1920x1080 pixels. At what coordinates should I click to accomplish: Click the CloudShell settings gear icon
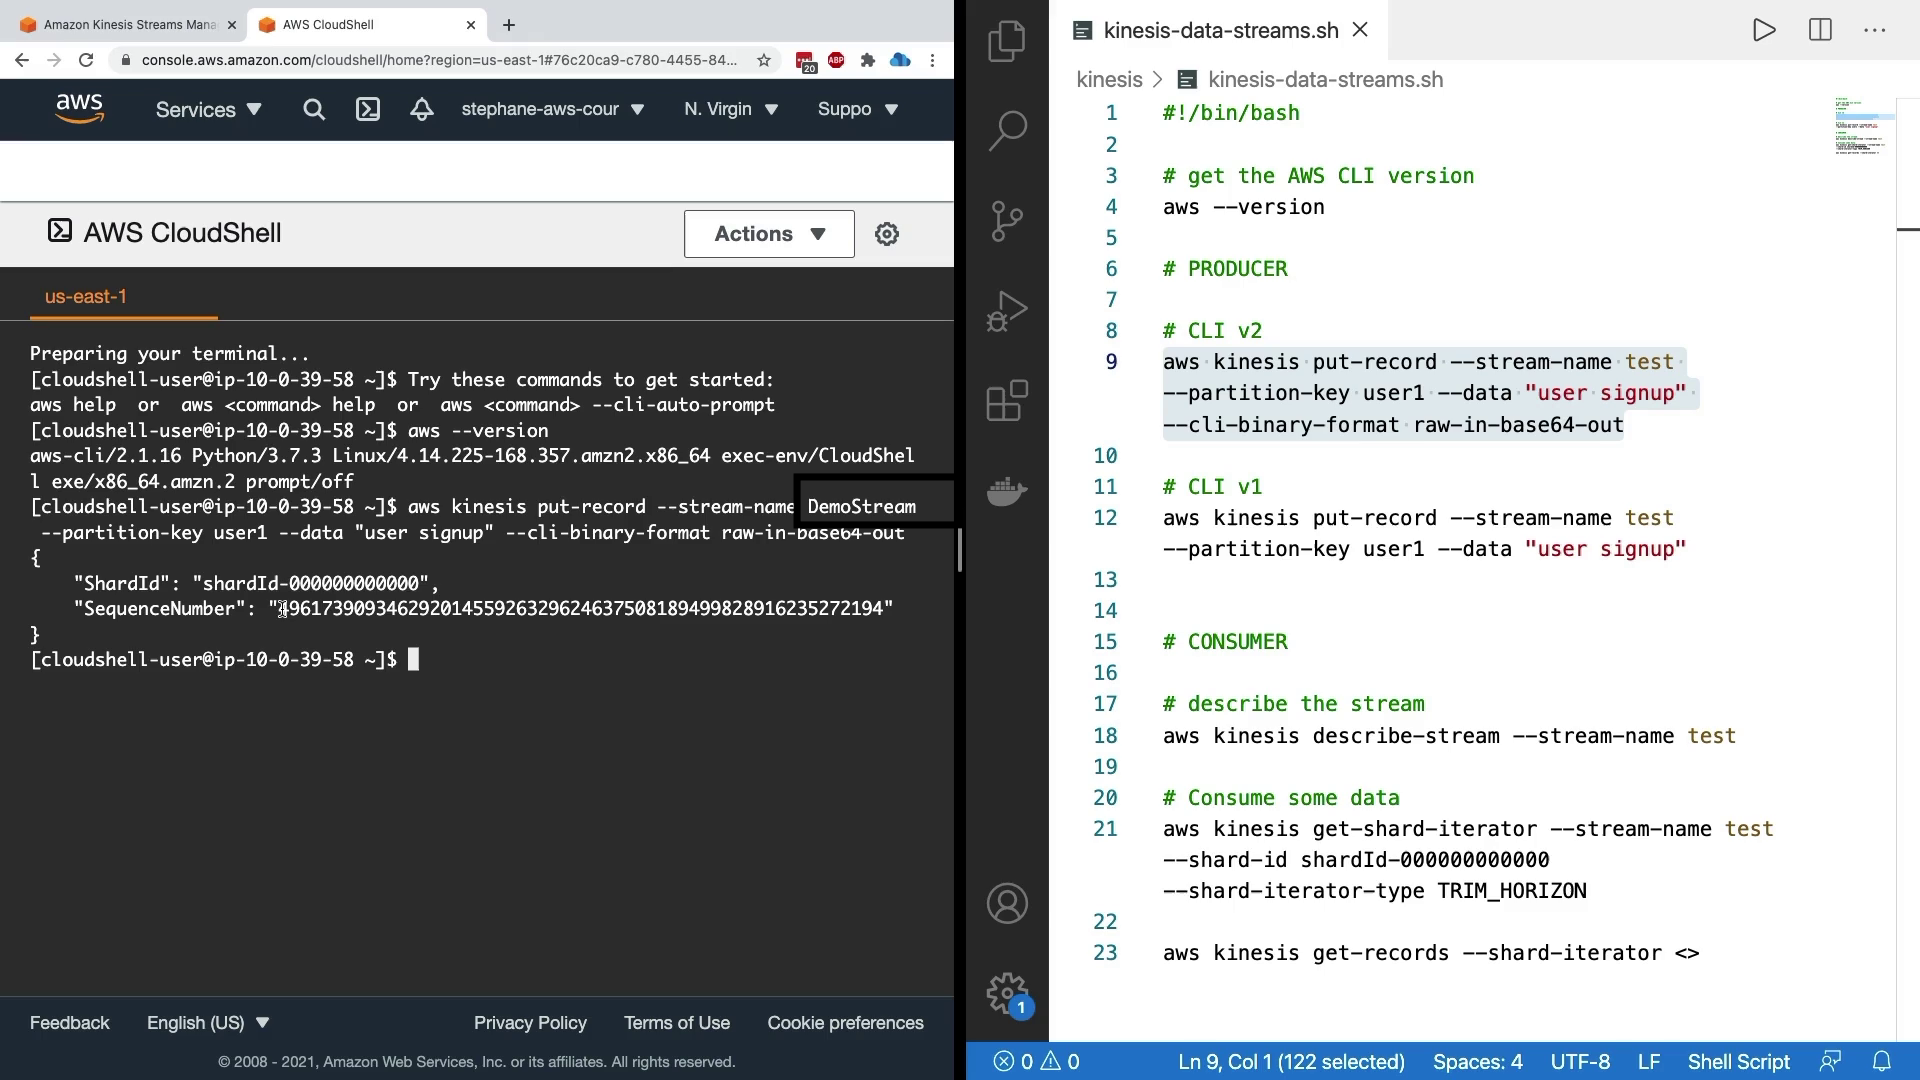(x=886, y=234)
